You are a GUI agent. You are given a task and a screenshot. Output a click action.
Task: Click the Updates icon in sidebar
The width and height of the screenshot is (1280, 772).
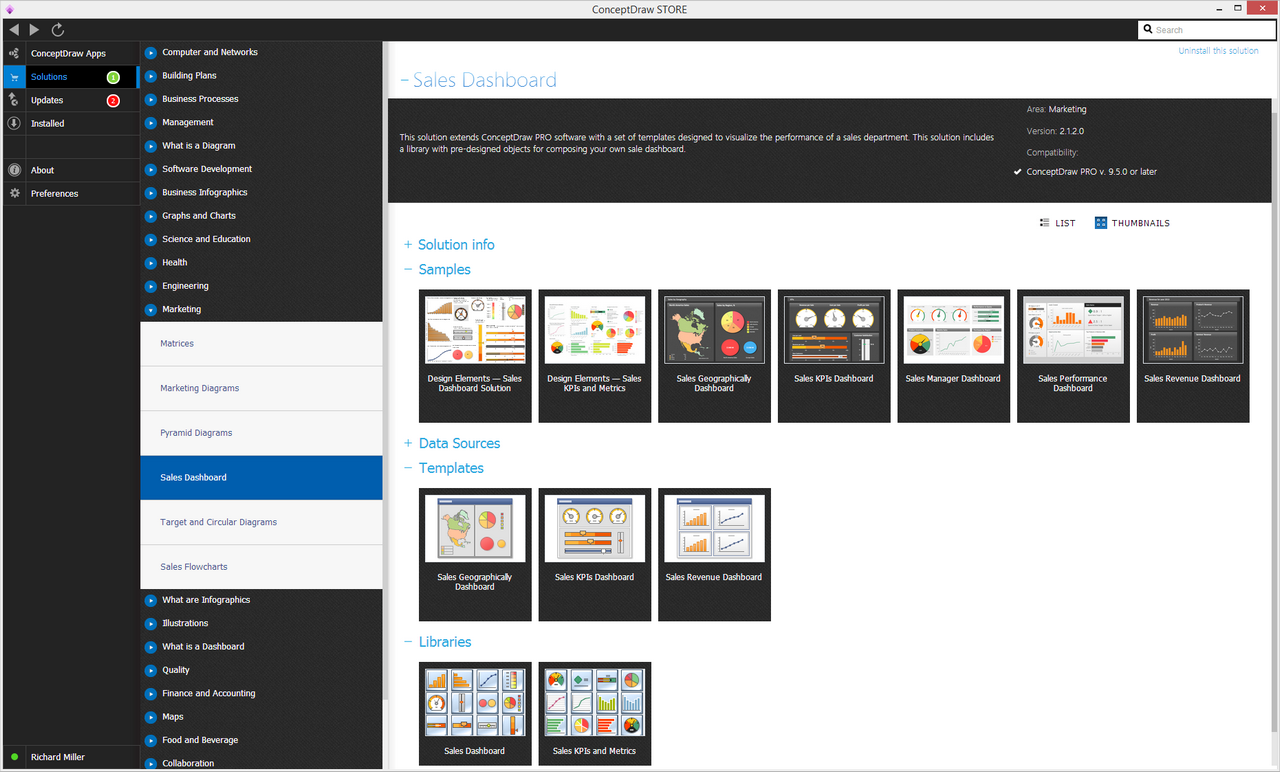pos(14,100)
